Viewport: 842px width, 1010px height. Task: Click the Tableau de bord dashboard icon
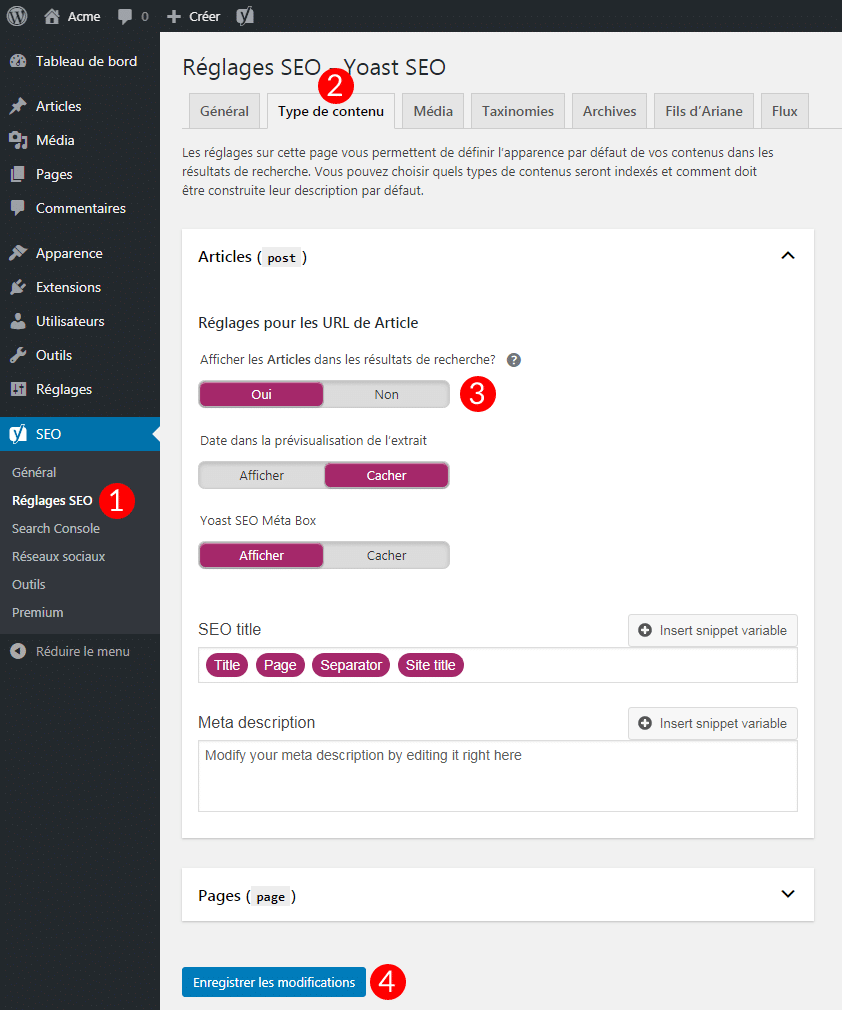click(x=18, y=61)
